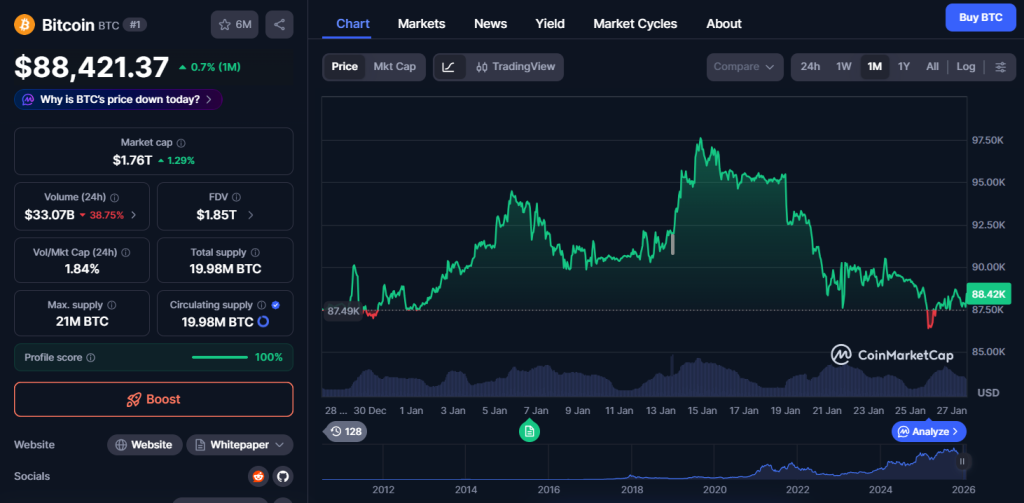Click info icon beside Circulating supply
Viewport: 1024px width, 503px height.
(x=261, y=305)
